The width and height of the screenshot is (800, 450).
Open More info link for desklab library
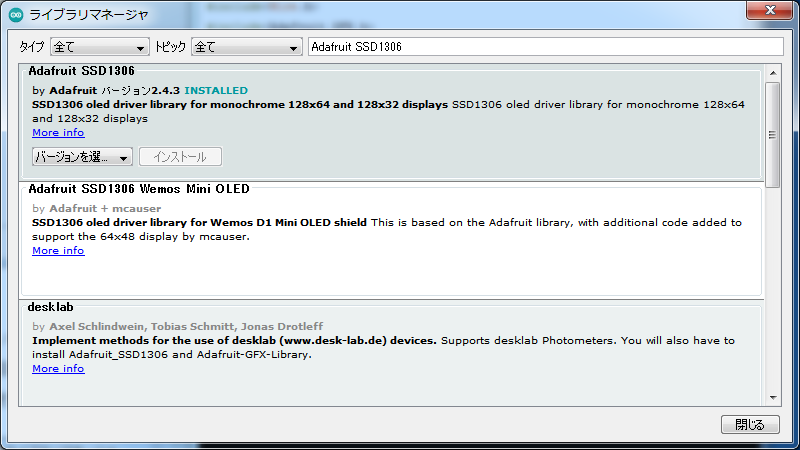[58, 368]
